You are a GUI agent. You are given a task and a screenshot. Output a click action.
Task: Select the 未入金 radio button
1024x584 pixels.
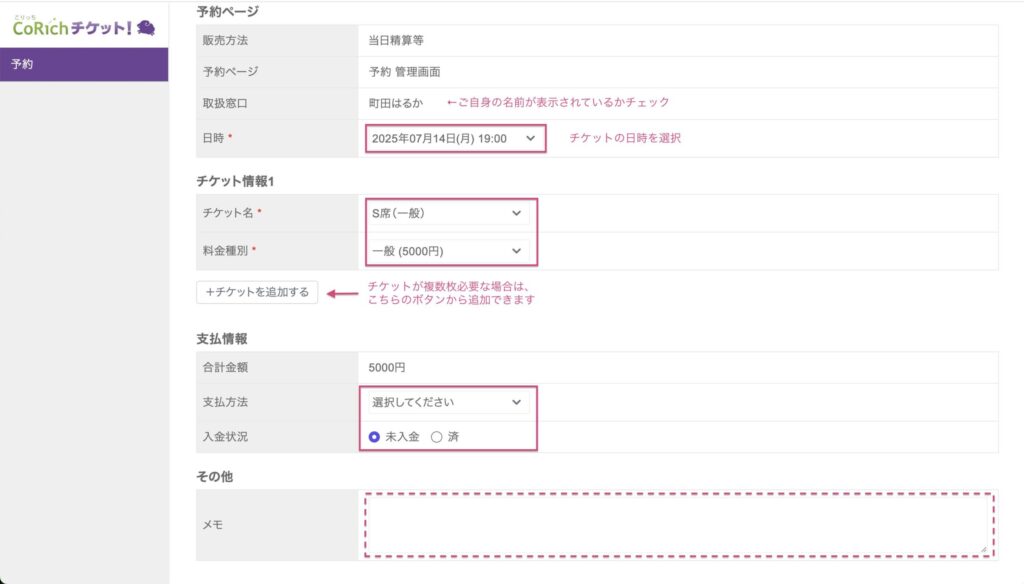(375, 437)
